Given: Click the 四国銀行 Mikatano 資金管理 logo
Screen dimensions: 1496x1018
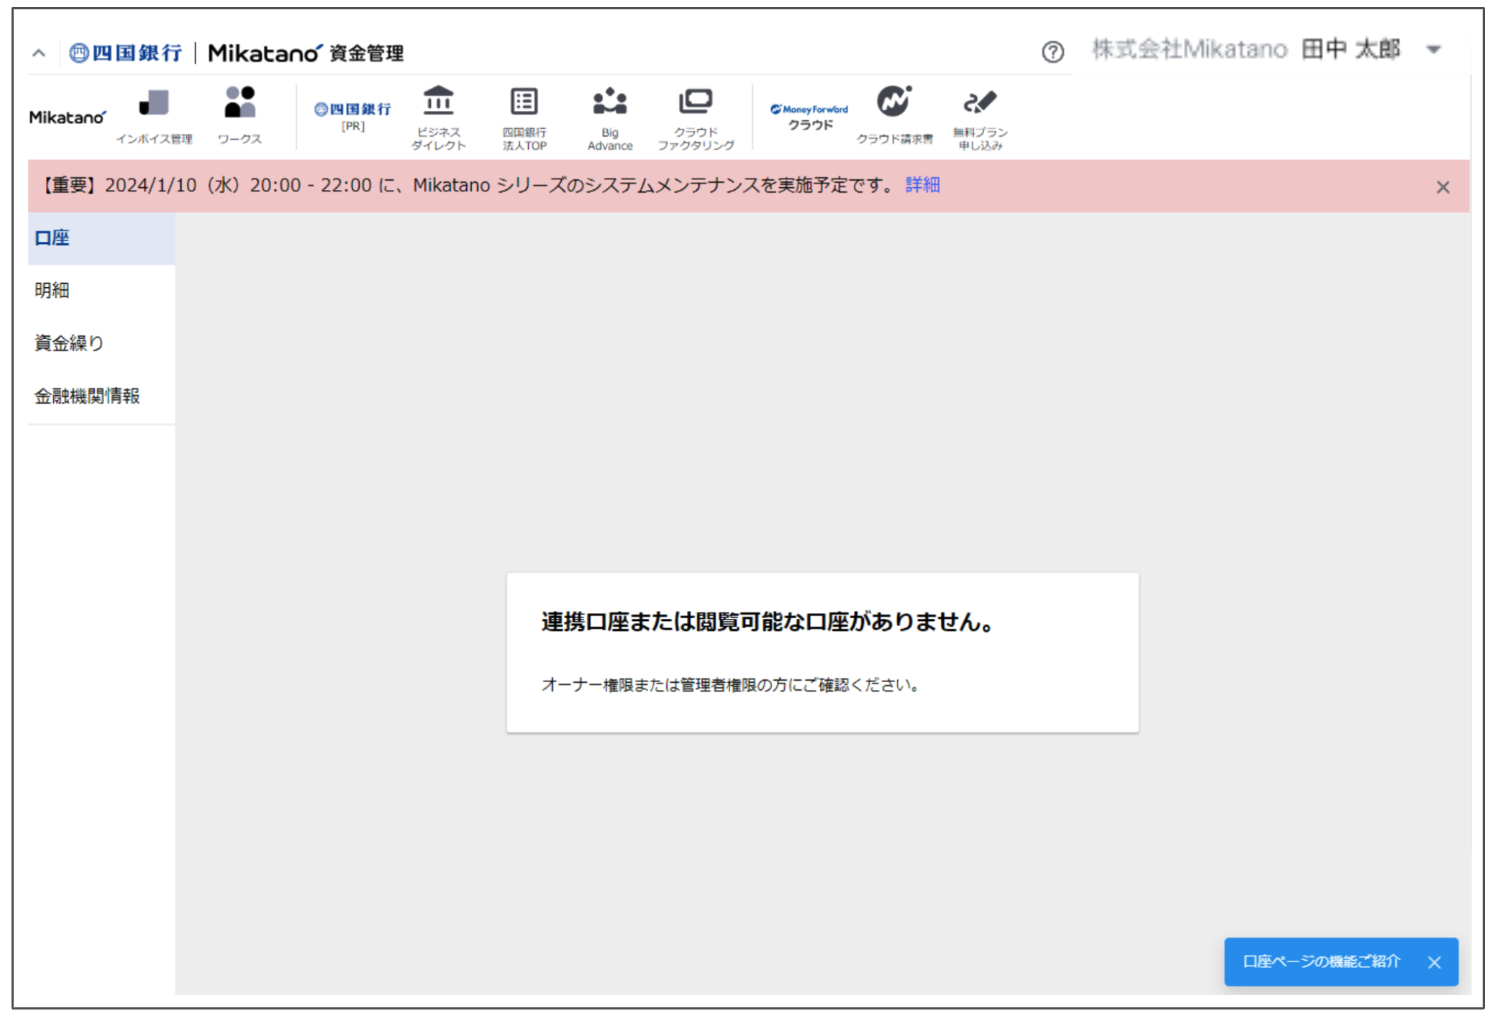Looking at the screenshot, I should [236, 53].
